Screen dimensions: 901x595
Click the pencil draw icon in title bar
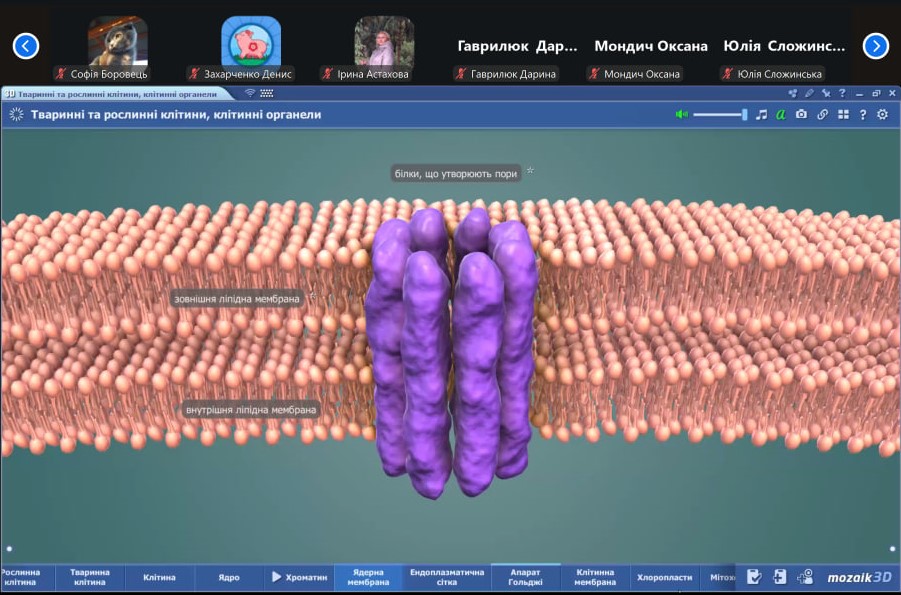(x=809, y=93)
